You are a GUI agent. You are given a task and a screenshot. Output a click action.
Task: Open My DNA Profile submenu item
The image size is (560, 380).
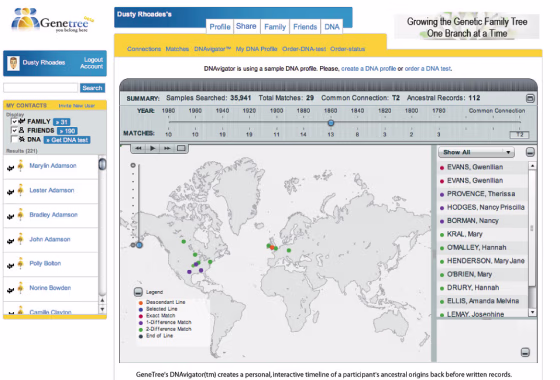click(x=256, y=49)
